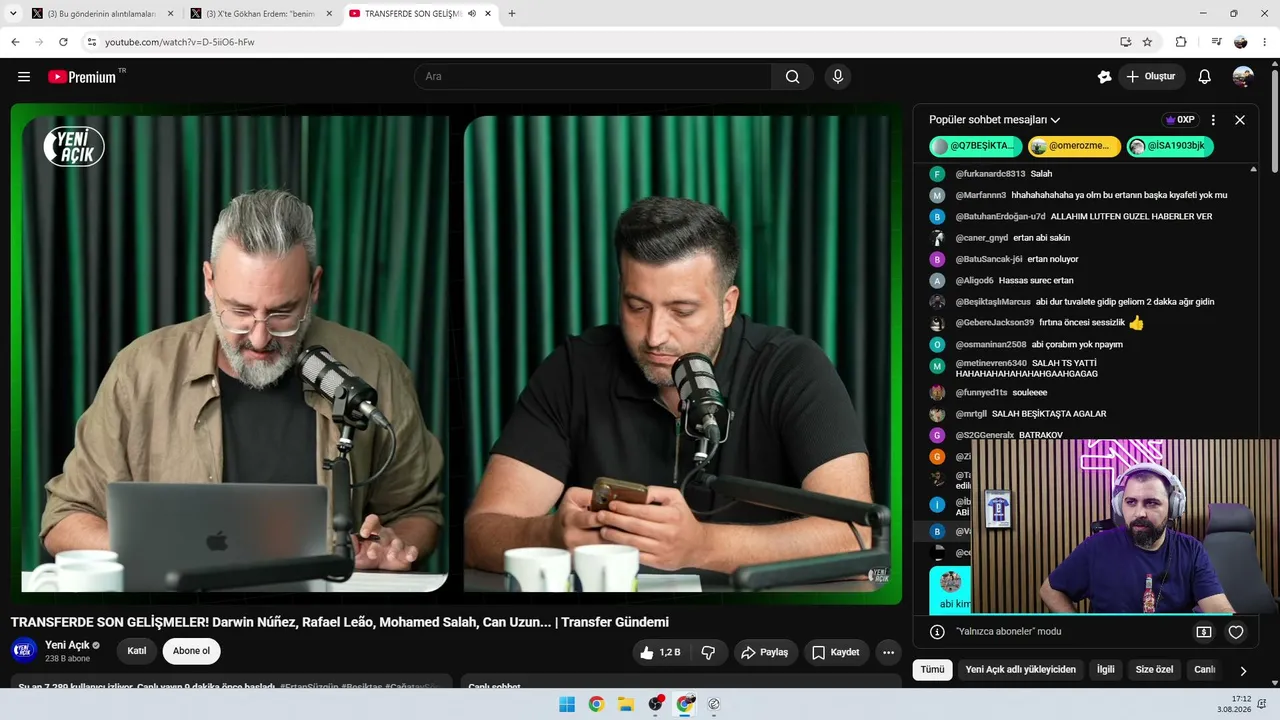Click the @GebereJackson39 chat username
Viewport: 1280px width, 720px height.
pyautogui.click(x=994, y=323)
